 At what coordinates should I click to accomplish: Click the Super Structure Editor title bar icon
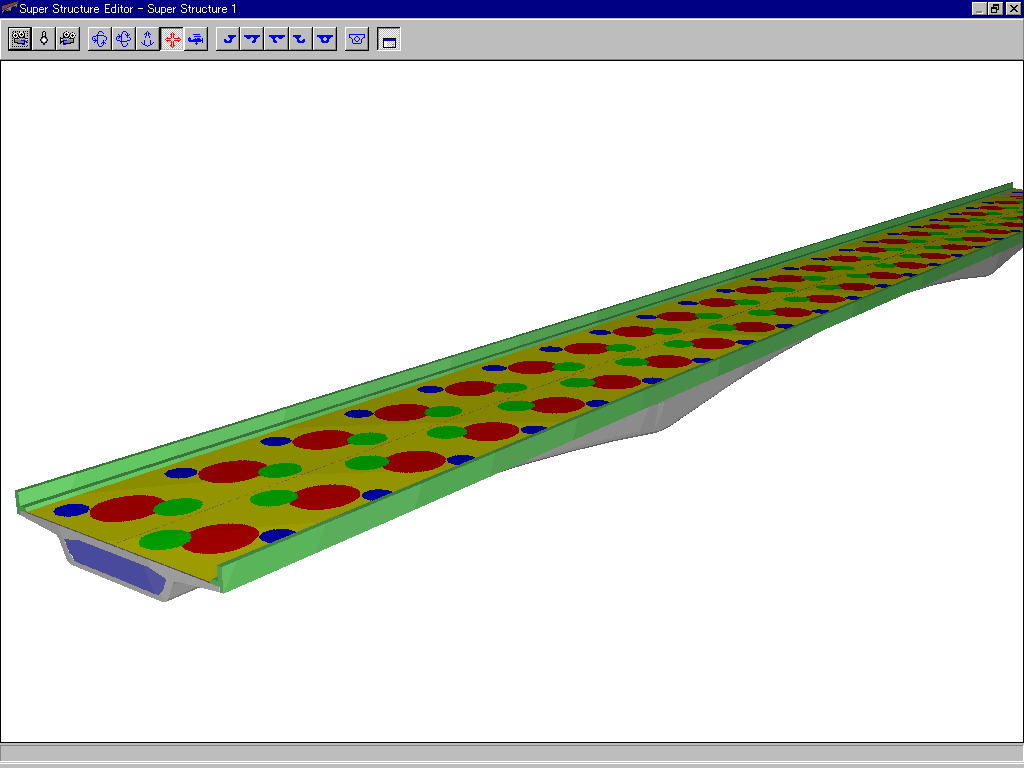click(9, 8)
